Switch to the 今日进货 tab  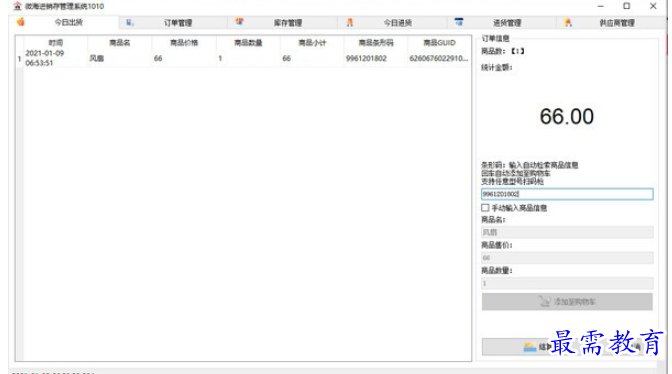397,23
